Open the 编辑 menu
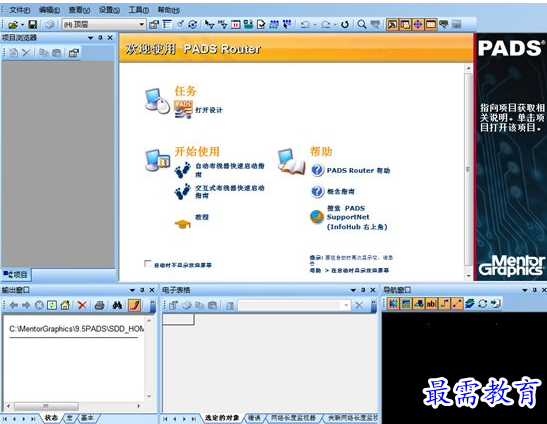547x424 pixels. coord(49,10)
